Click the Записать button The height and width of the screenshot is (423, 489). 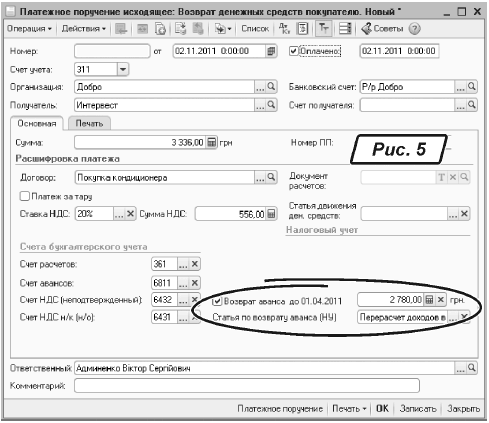coord(418,408)
